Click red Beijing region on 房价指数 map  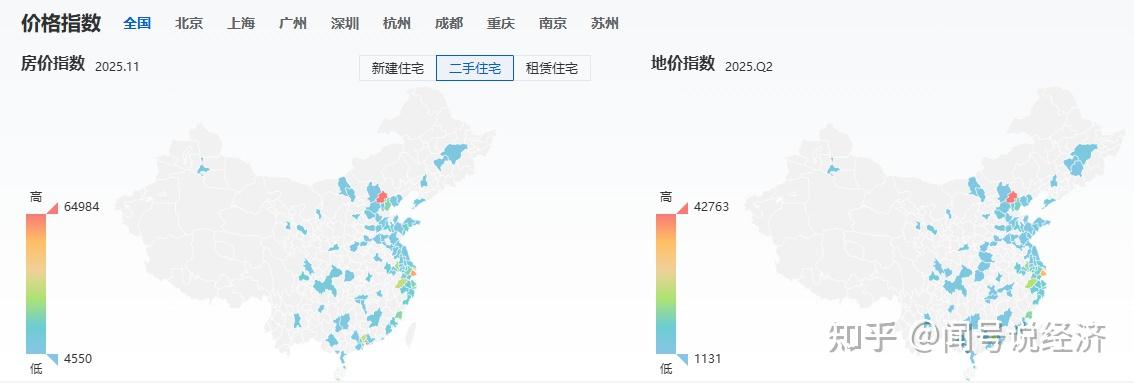coord(381,197)
